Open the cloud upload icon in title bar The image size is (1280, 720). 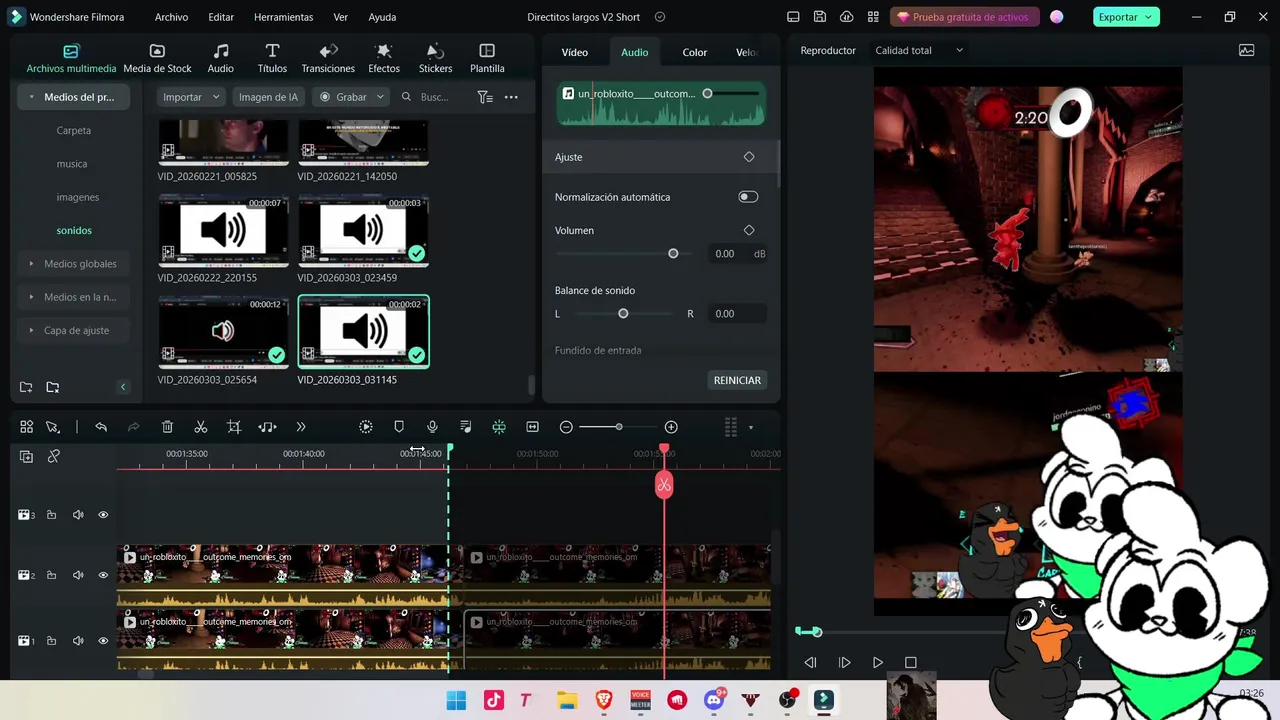click(847, 17)
